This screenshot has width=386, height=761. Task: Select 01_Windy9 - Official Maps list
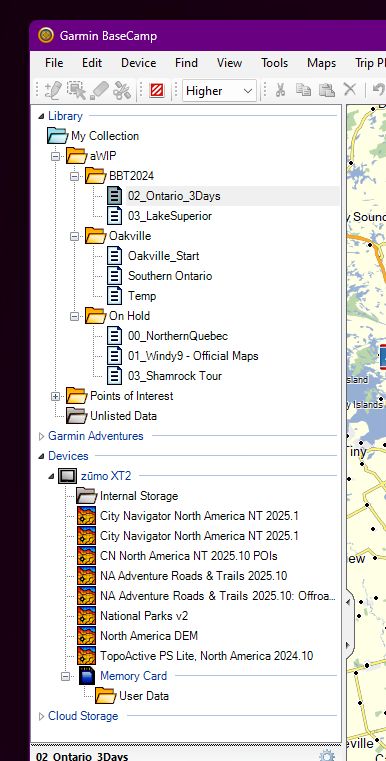[193, 356]
